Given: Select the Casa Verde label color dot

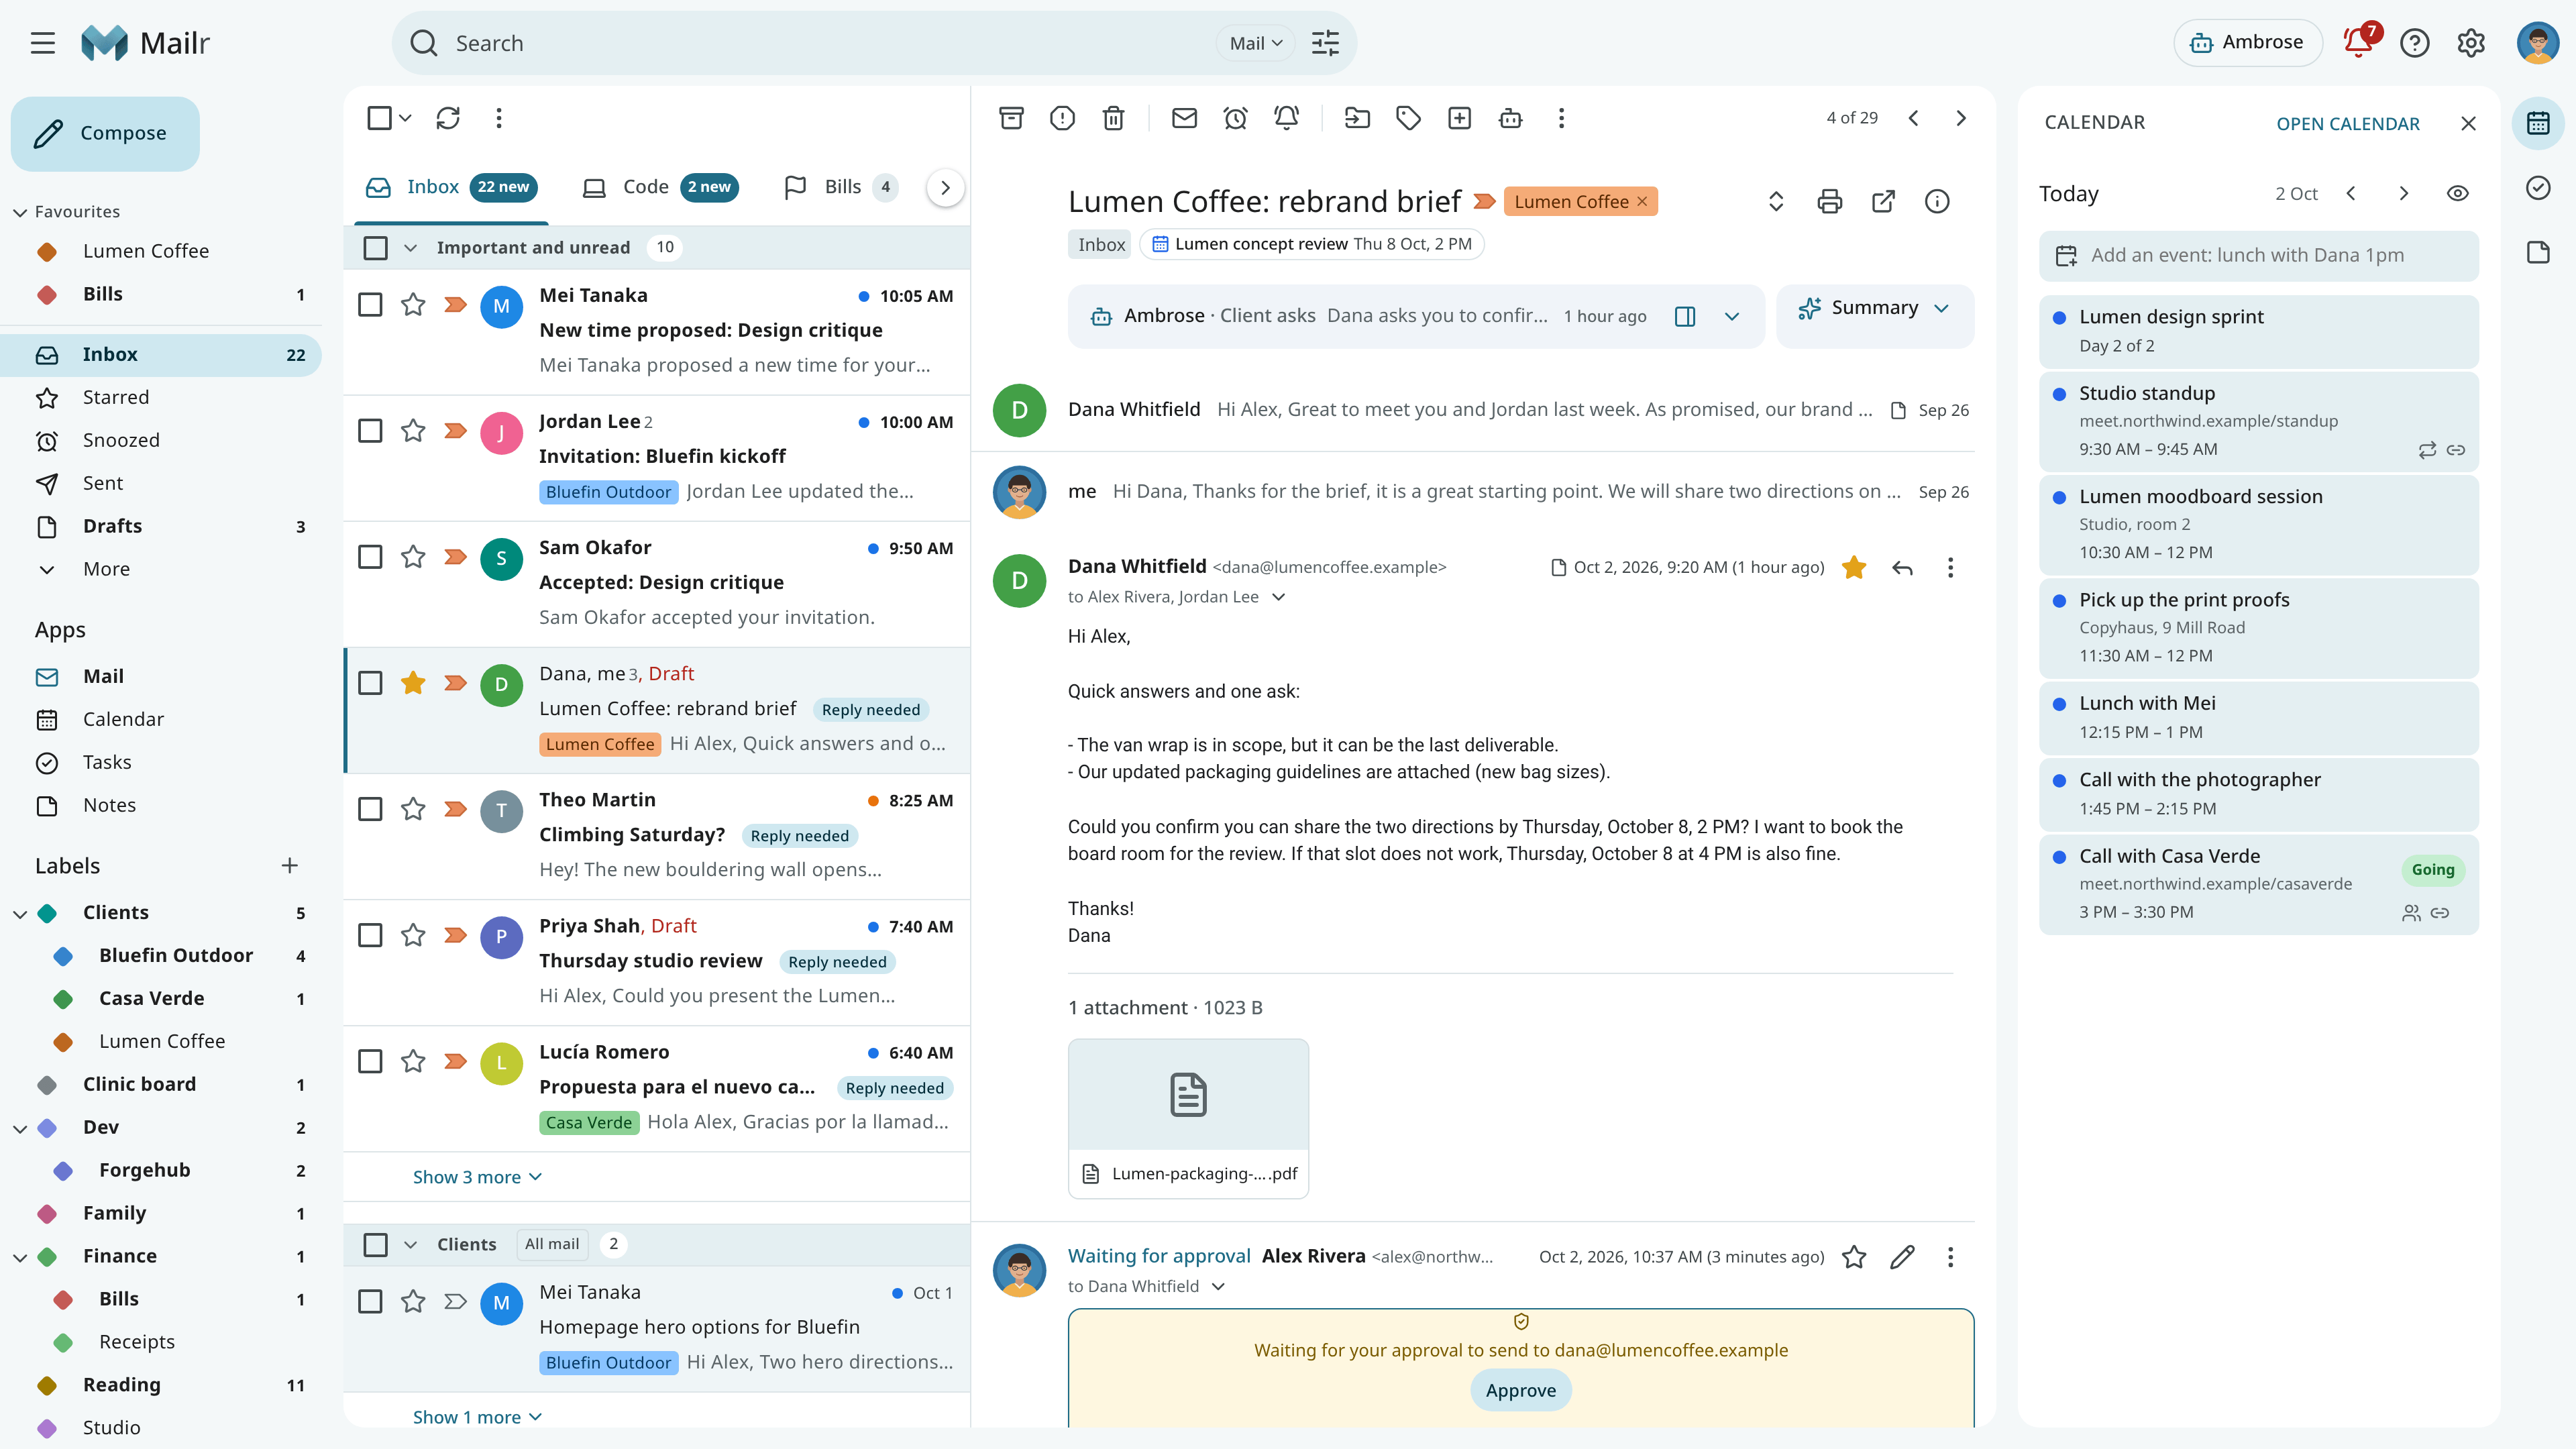Looking at the screenshot, I should [x=63, y=999].
